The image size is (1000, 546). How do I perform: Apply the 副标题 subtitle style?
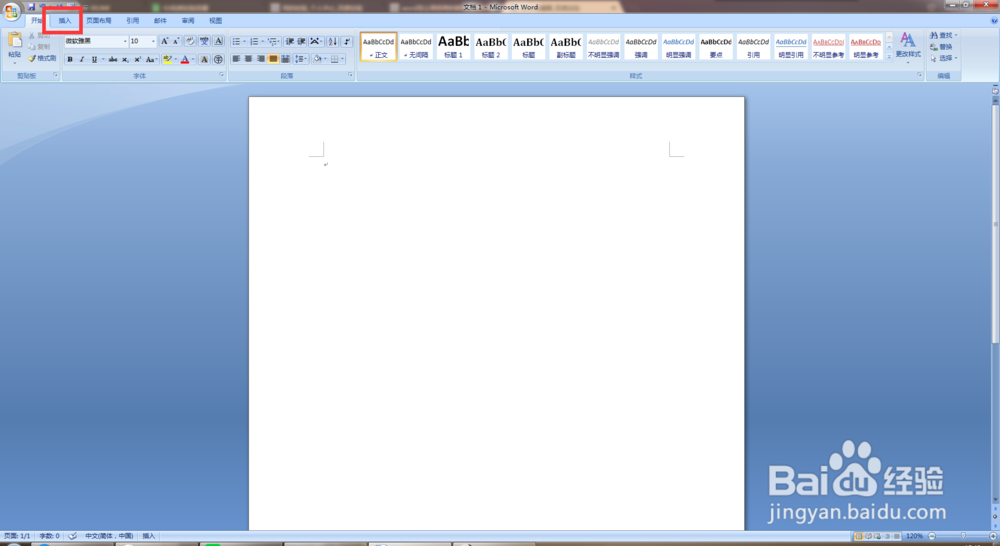click(566, 47)
